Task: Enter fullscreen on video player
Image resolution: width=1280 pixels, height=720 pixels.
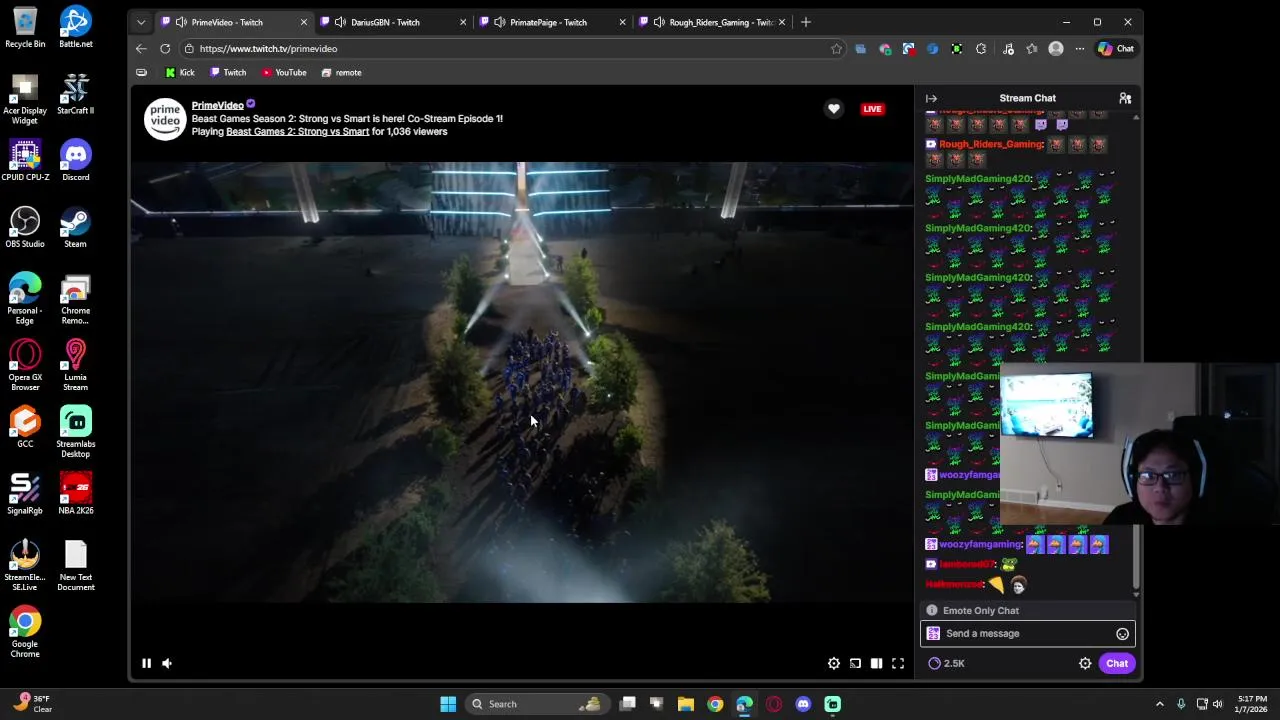Action: tap(898, 663)
